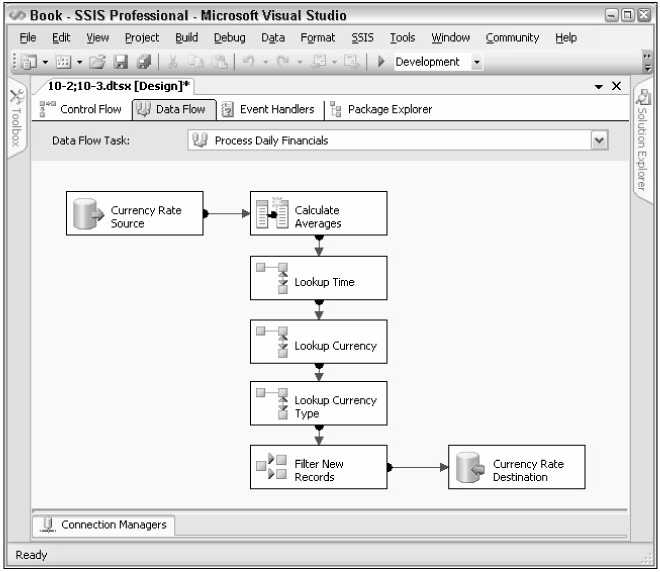Click the Currency Rate Destination database icon
This screenshot has width=660, height=572.
tap(471, 468)
